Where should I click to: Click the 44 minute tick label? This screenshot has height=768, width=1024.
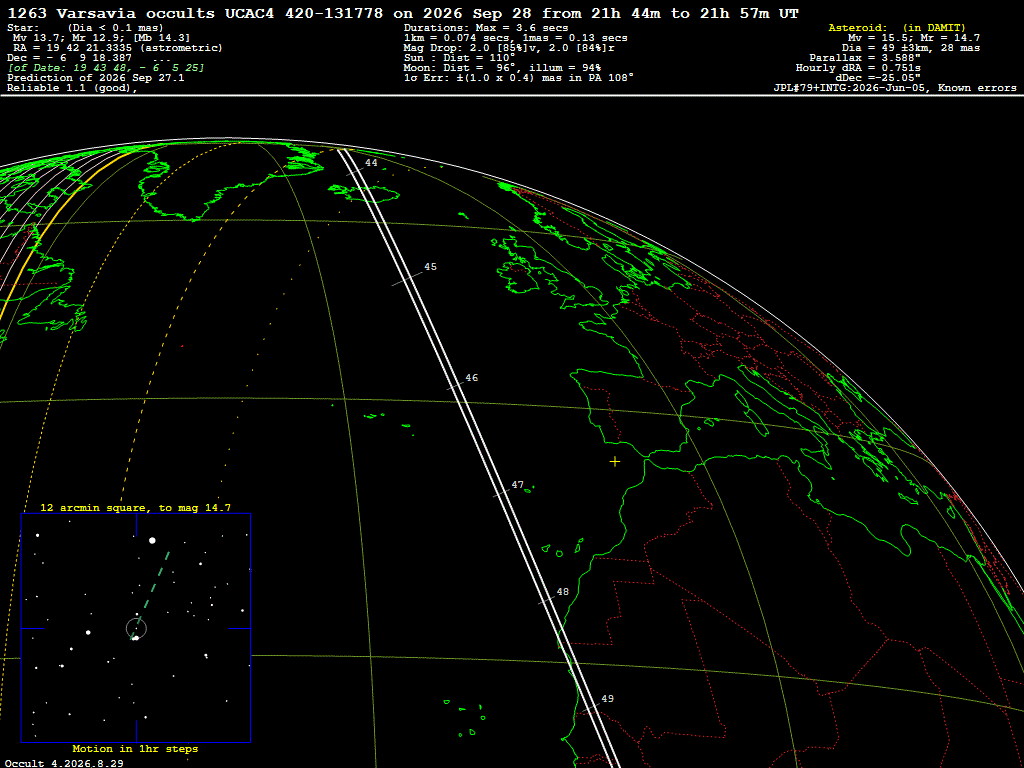[371, 163]
